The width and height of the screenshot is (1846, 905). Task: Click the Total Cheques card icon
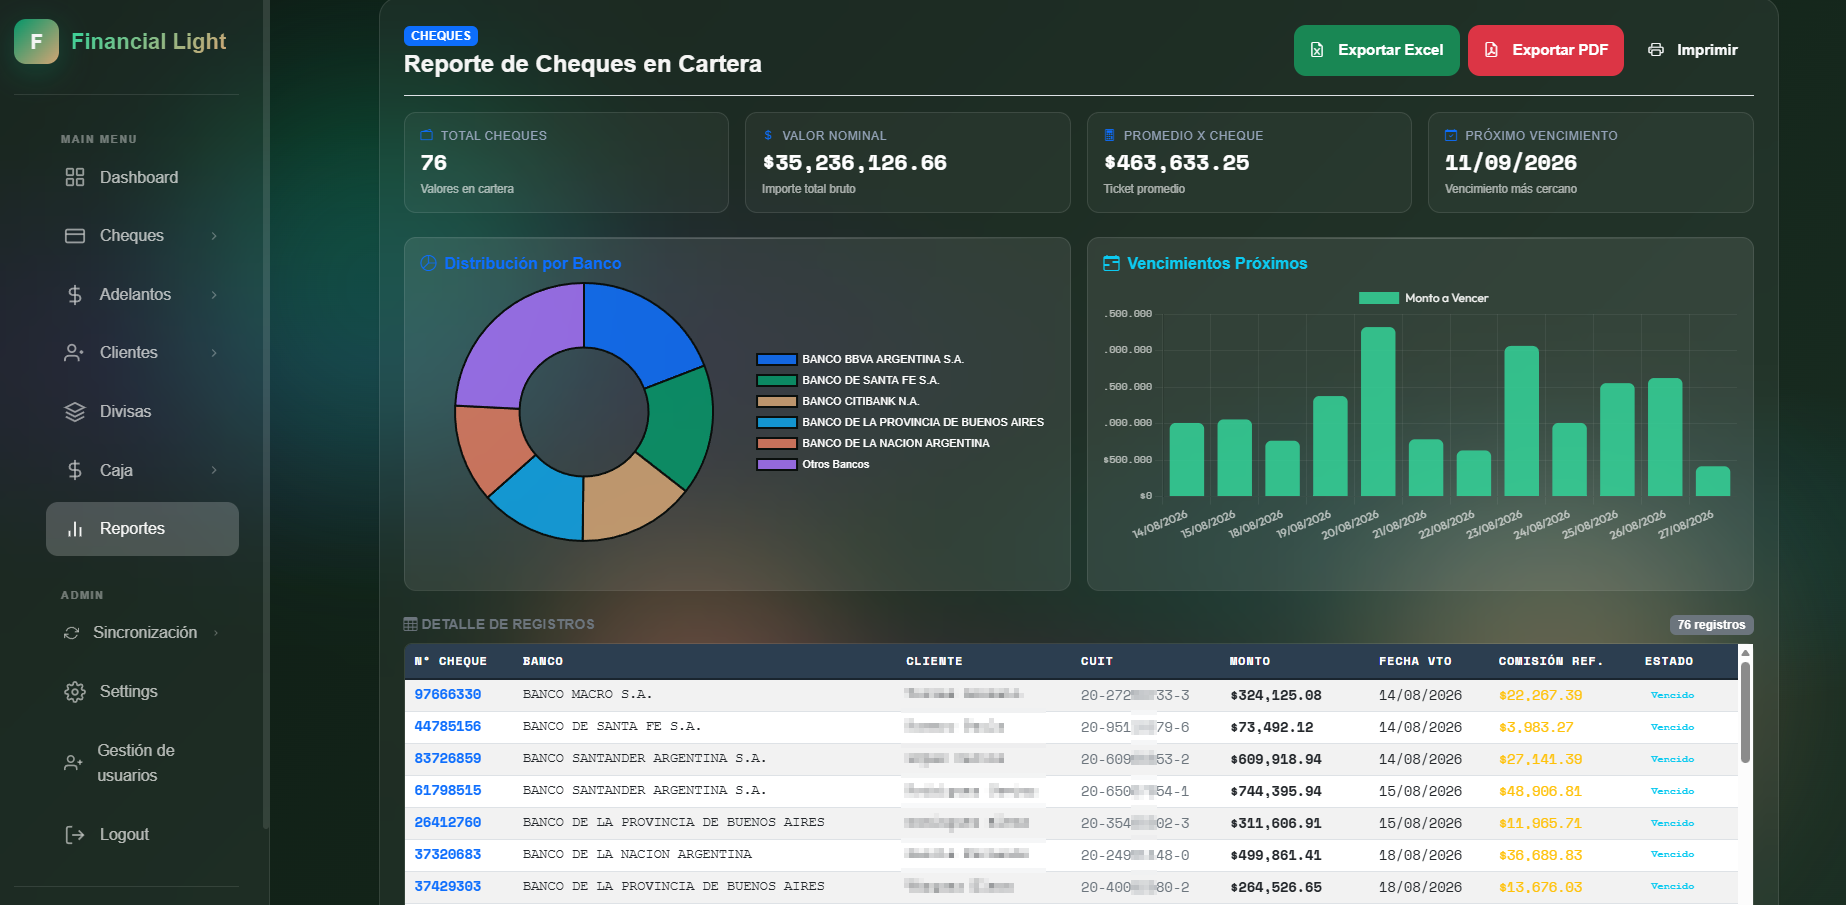point(427,135)
